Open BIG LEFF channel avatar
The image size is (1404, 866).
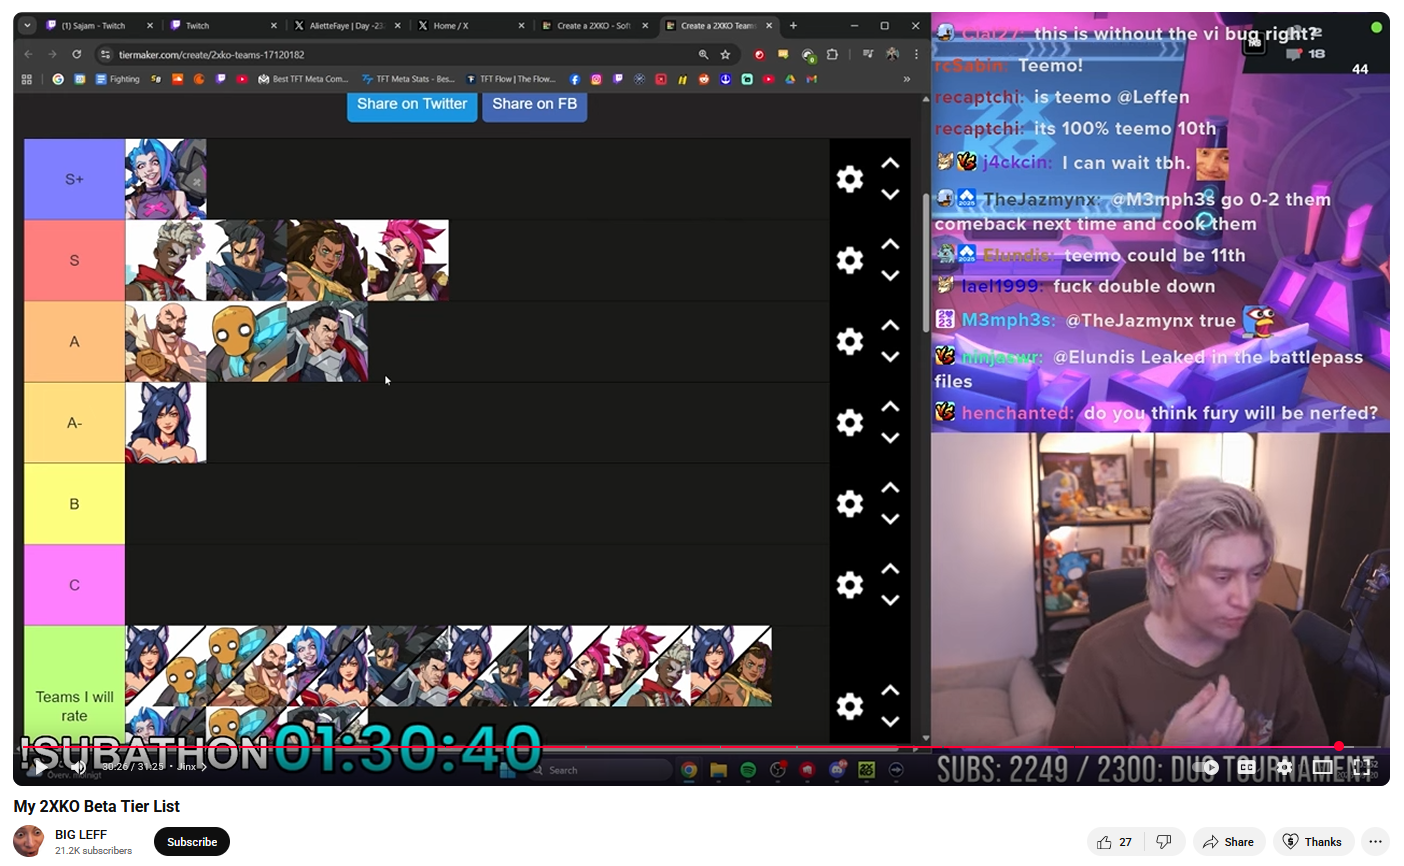(29, 841)
